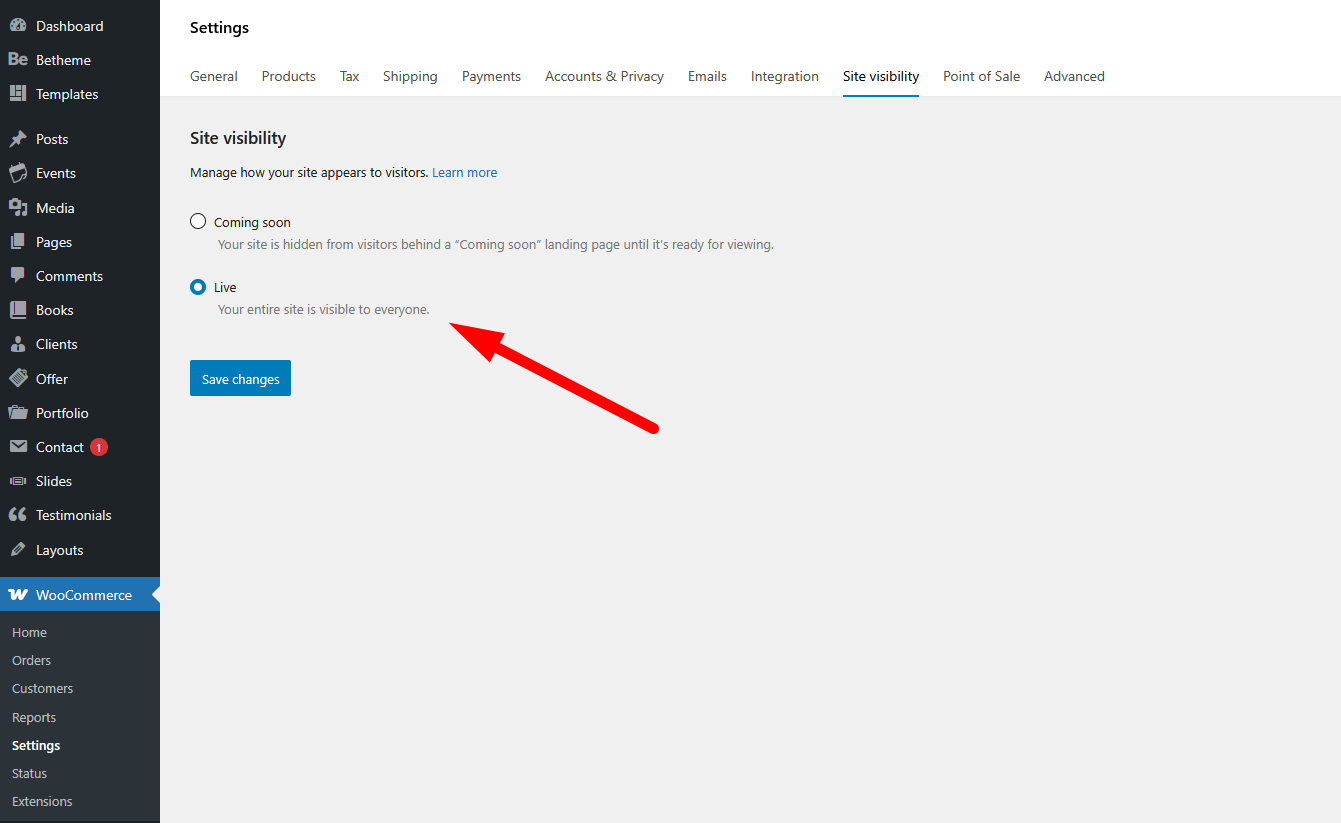
Task: Open Betheme via its Be icon
Action: click(x=18, y=60)
